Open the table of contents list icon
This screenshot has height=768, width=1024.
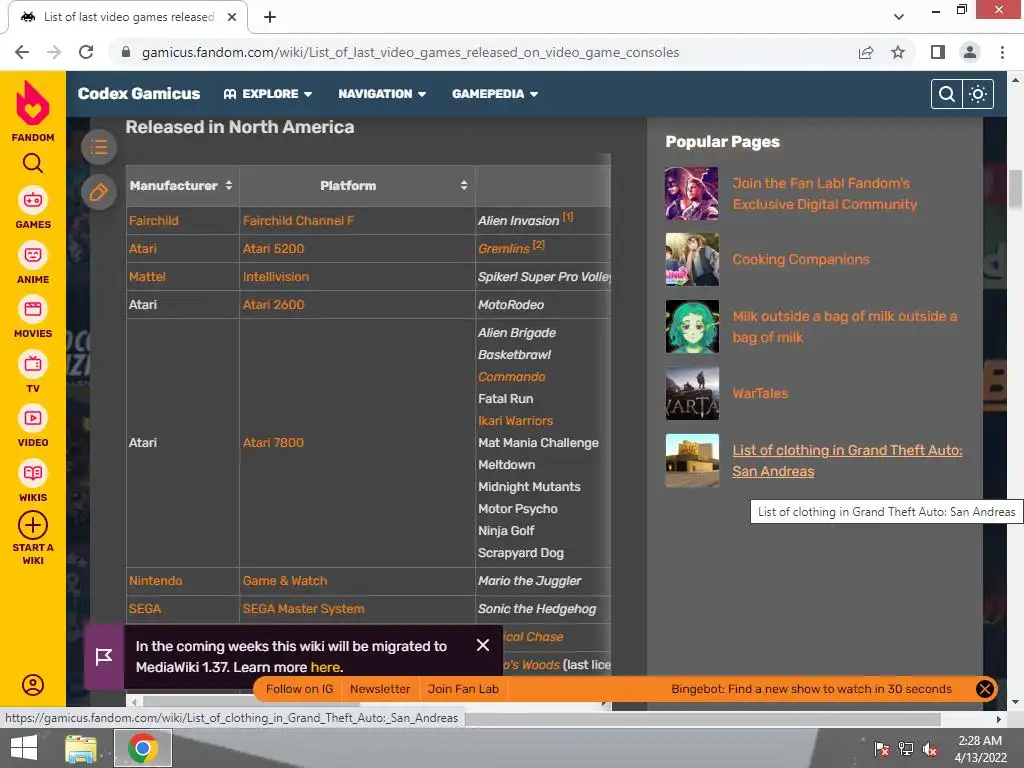99,147
